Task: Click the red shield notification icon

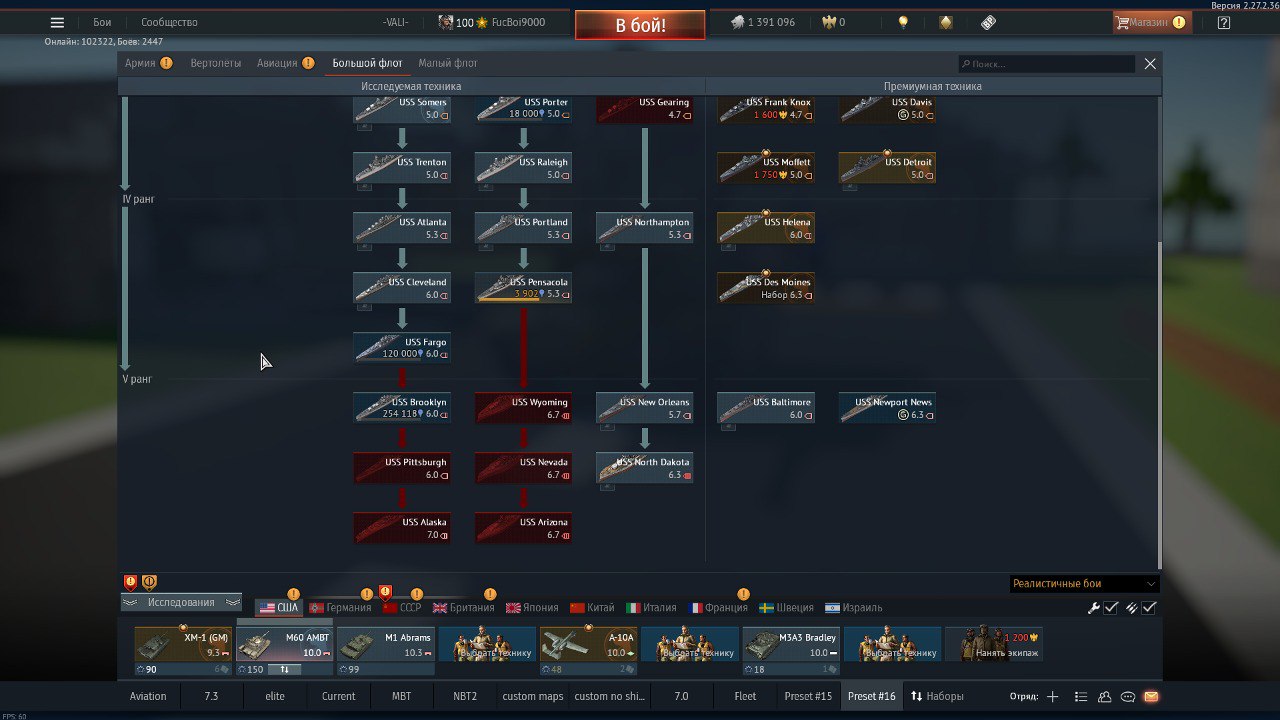Action: coord(130,582)
